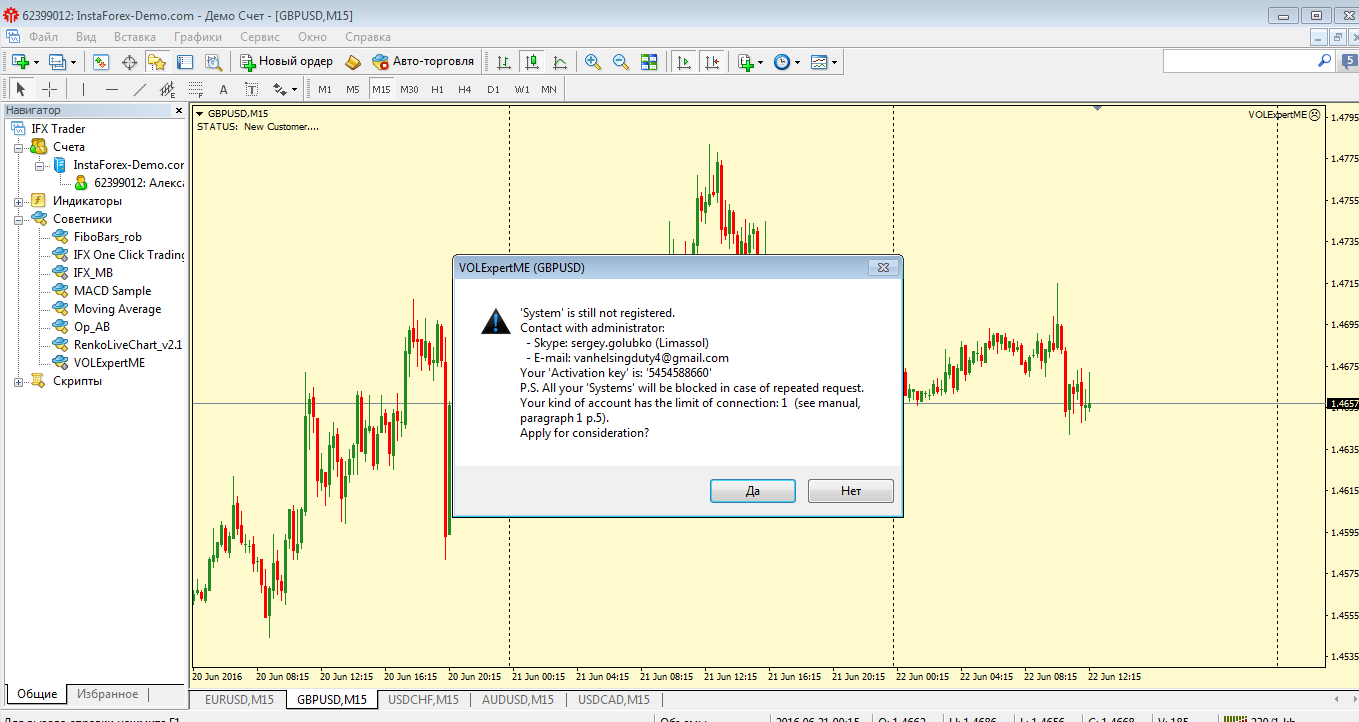Open the chat notifications icon showing 5
The width and height of the screenshot is (1359, 722).
coord(1349,62)
